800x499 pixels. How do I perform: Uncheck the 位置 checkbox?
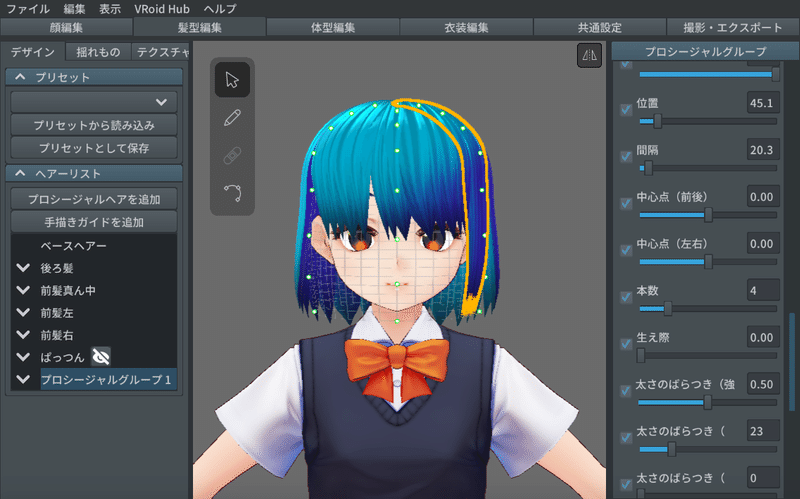pos(626,109)
